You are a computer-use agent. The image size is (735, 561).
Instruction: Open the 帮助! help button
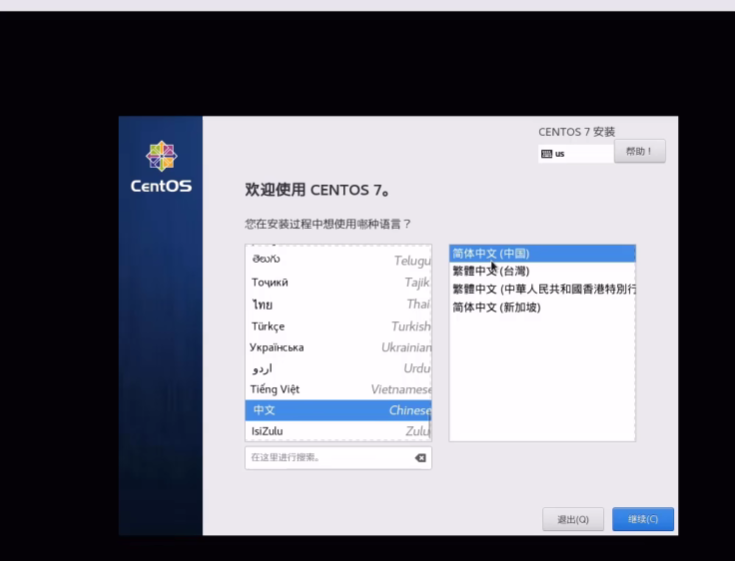click(639, 151)
